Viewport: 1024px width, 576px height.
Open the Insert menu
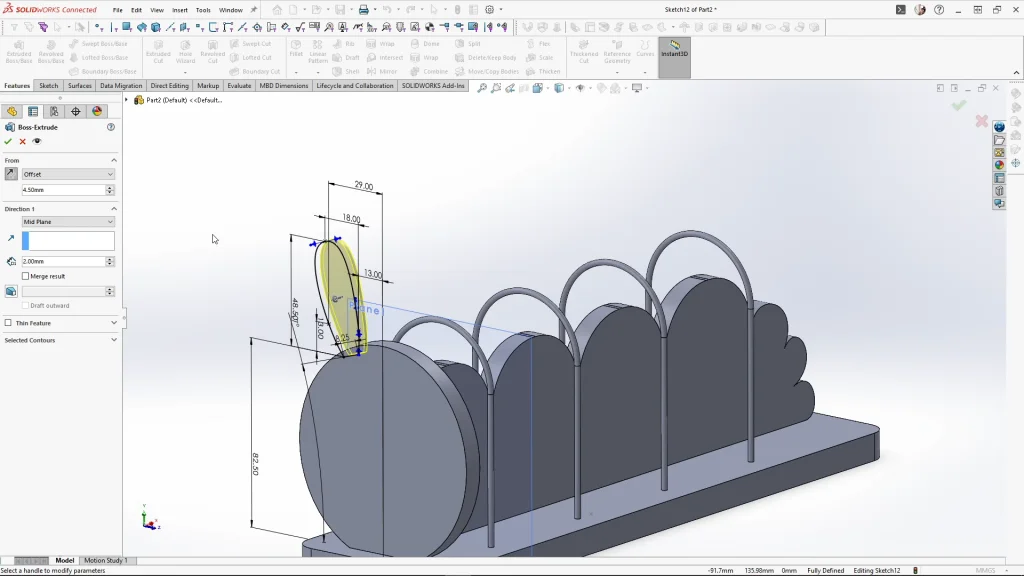180,10
